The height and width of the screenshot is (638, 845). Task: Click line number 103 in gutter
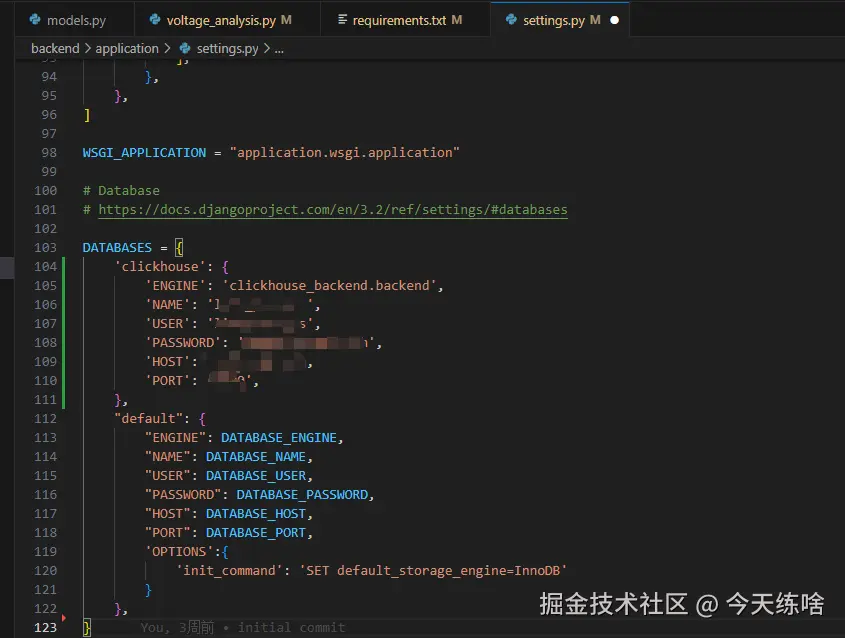(x=45, y=247)
